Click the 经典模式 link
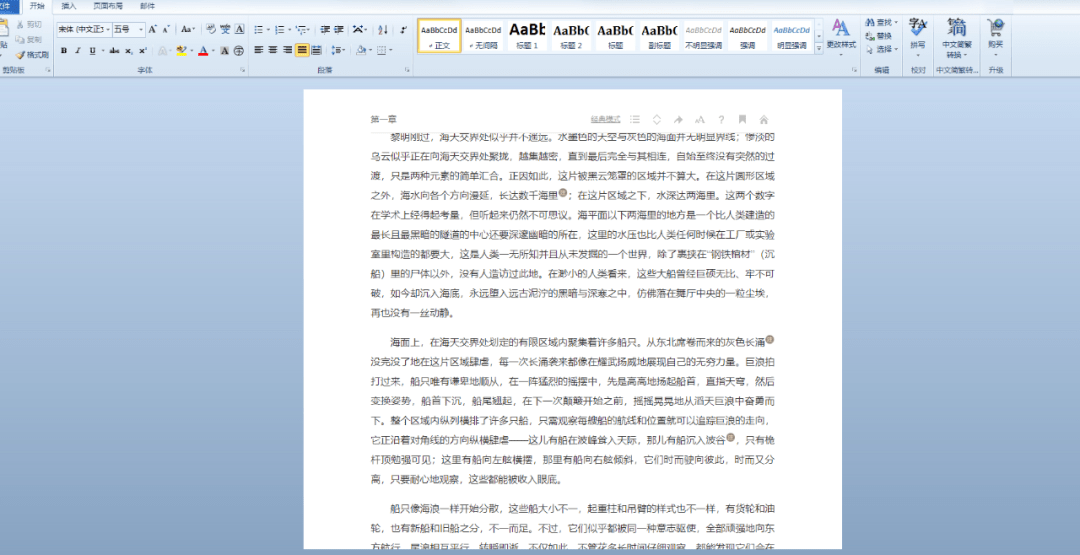The image size is (1080, 555). [x=605, y=119]
